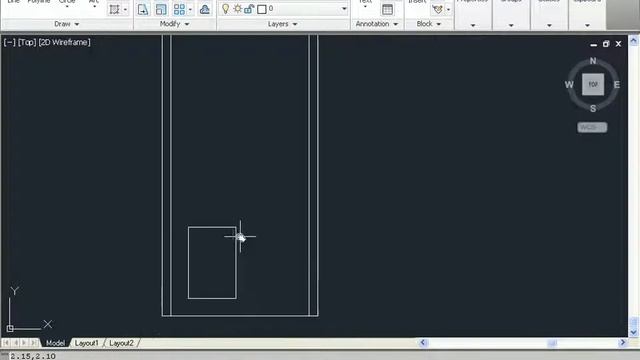Image resolution: width=640 pixels, height=360 pixels.
Task: Select the Scale tool in Modify panel
Action: 161,9
